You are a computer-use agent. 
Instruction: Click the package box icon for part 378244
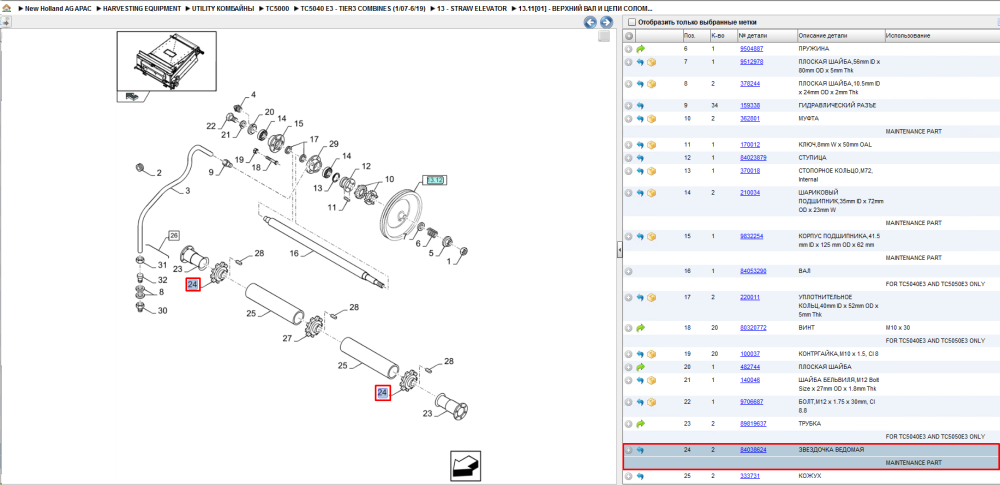[x=651, y=84]
